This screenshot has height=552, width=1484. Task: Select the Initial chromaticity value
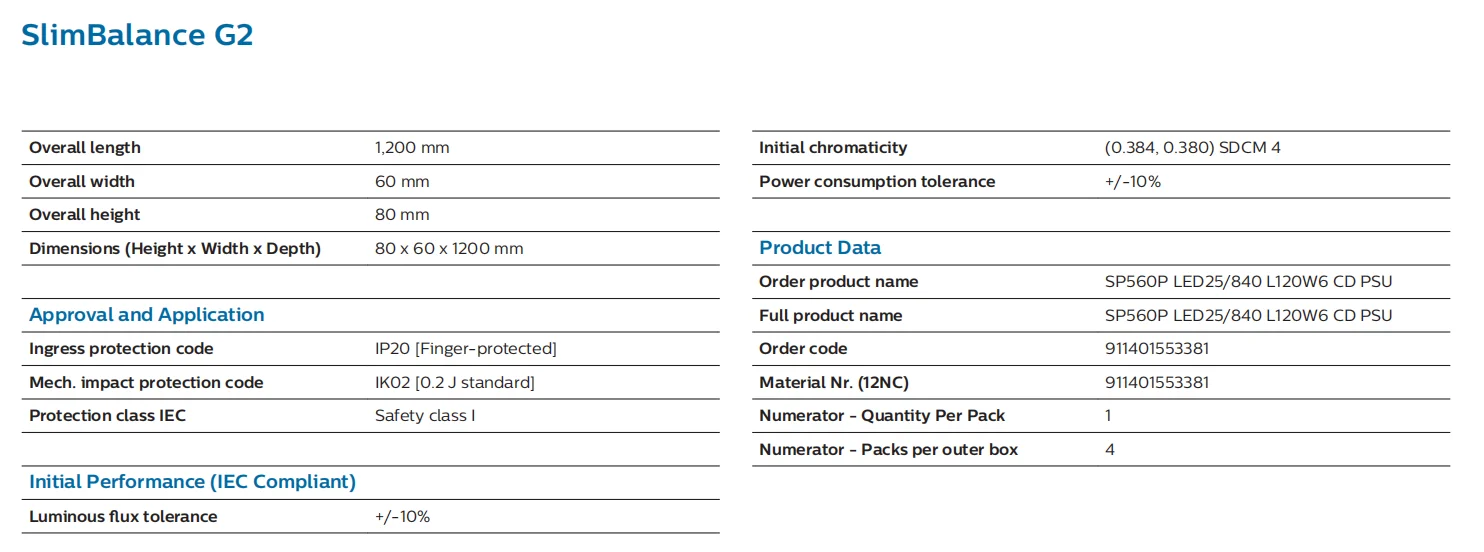(1192, 148)
